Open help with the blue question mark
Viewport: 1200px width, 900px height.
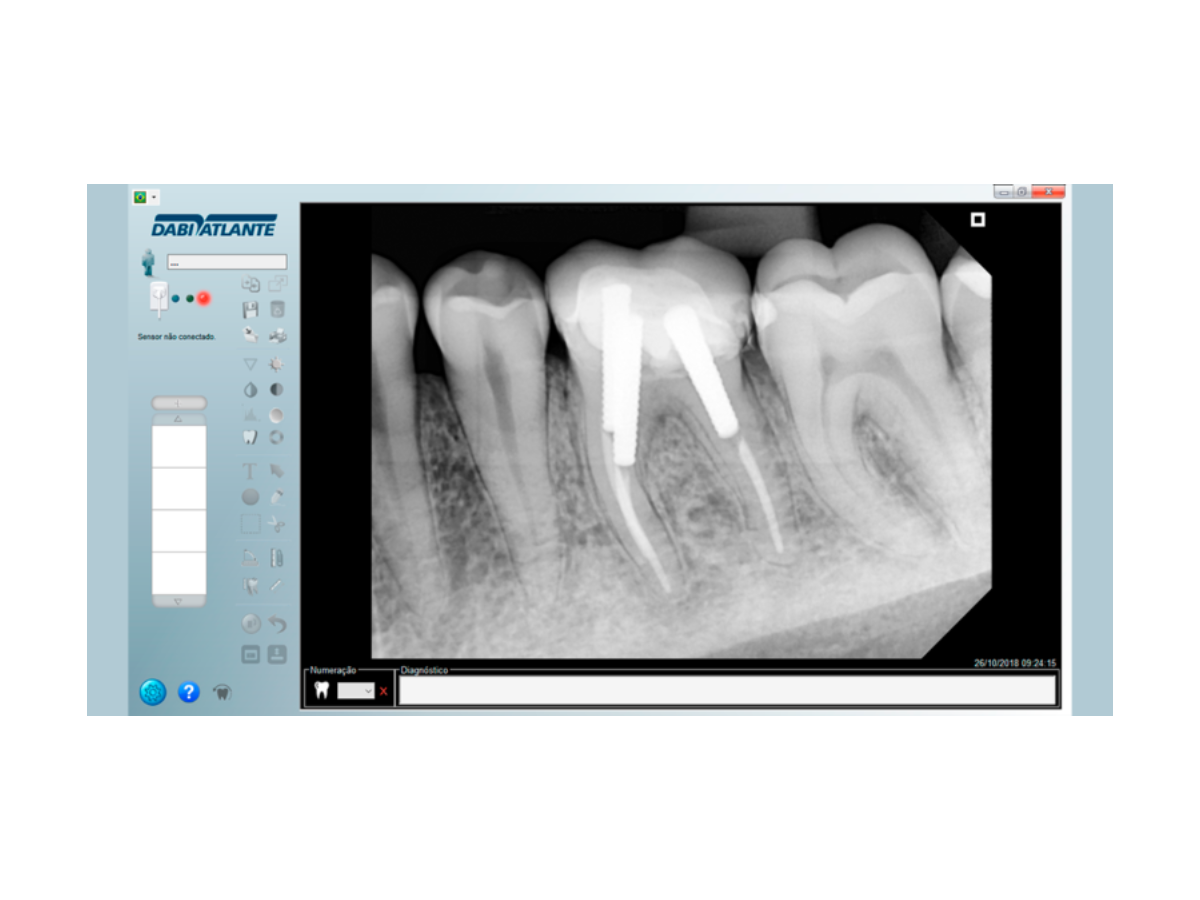pyautogui.click(x=189, y=691)
